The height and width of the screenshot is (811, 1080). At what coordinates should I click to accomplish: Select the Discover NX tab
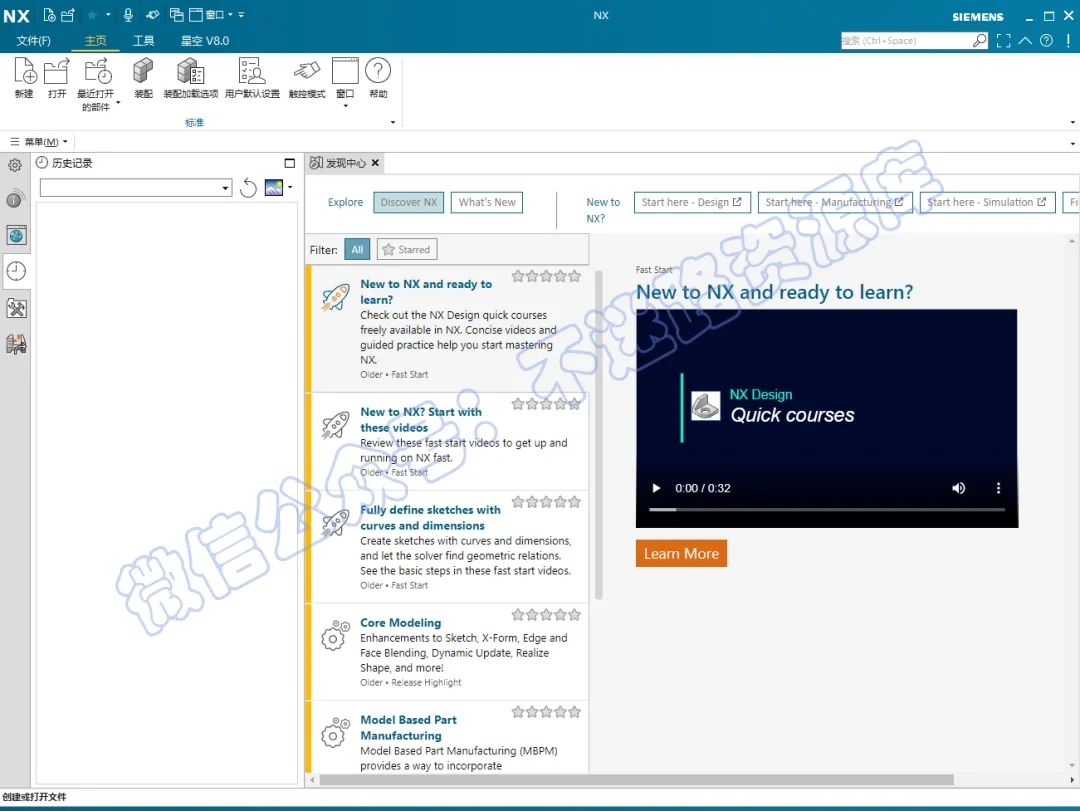(x=408, y=203)
